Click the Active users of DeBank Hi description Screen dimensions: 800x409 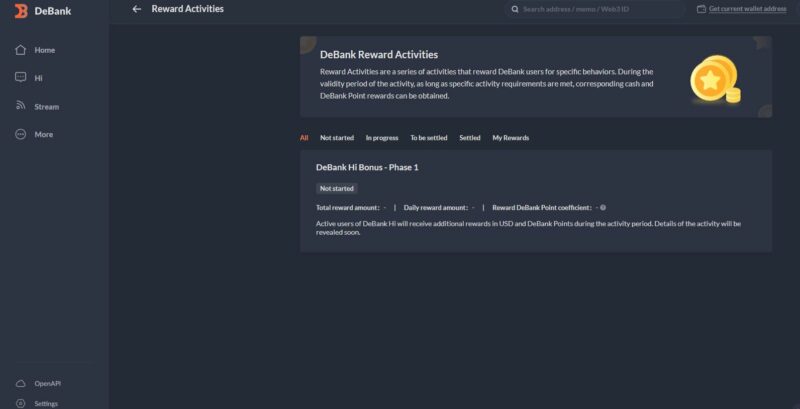pyautogui.click(x=528, y=228)
